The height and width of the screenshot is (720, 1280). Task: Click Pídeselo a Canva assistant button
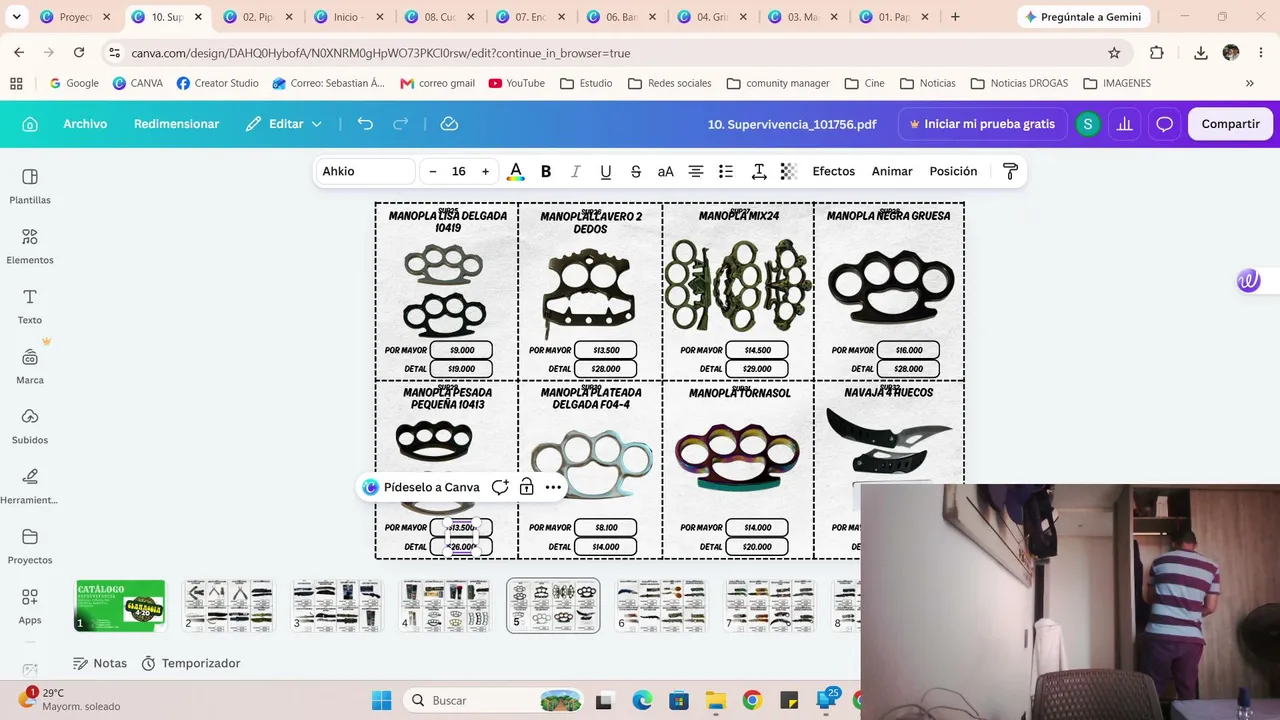(421, 487)
